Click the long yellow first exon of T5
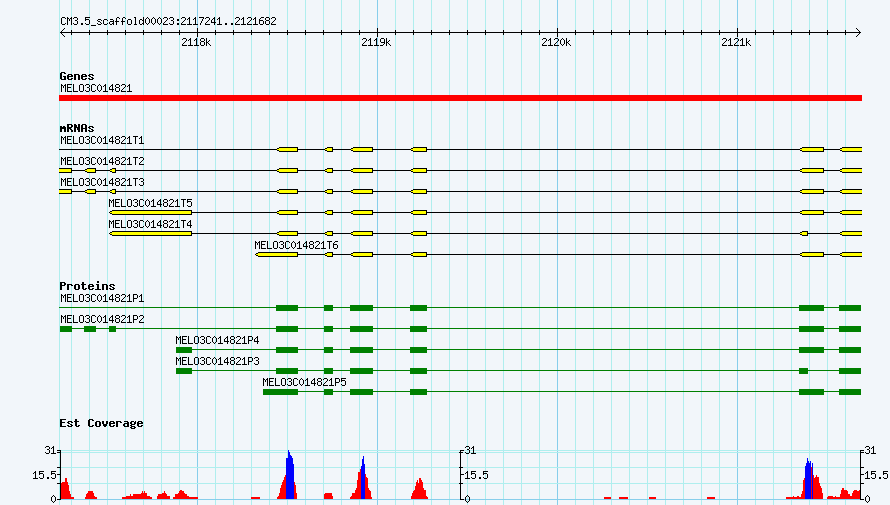The height and width of the screenshot is (505, 890). tap(150, 213)
